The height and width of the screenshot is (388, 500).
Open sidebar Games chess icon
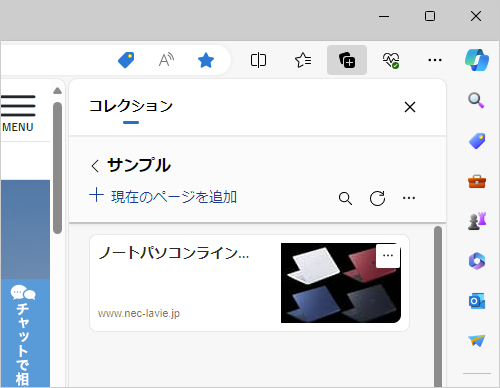coord(477,221)
